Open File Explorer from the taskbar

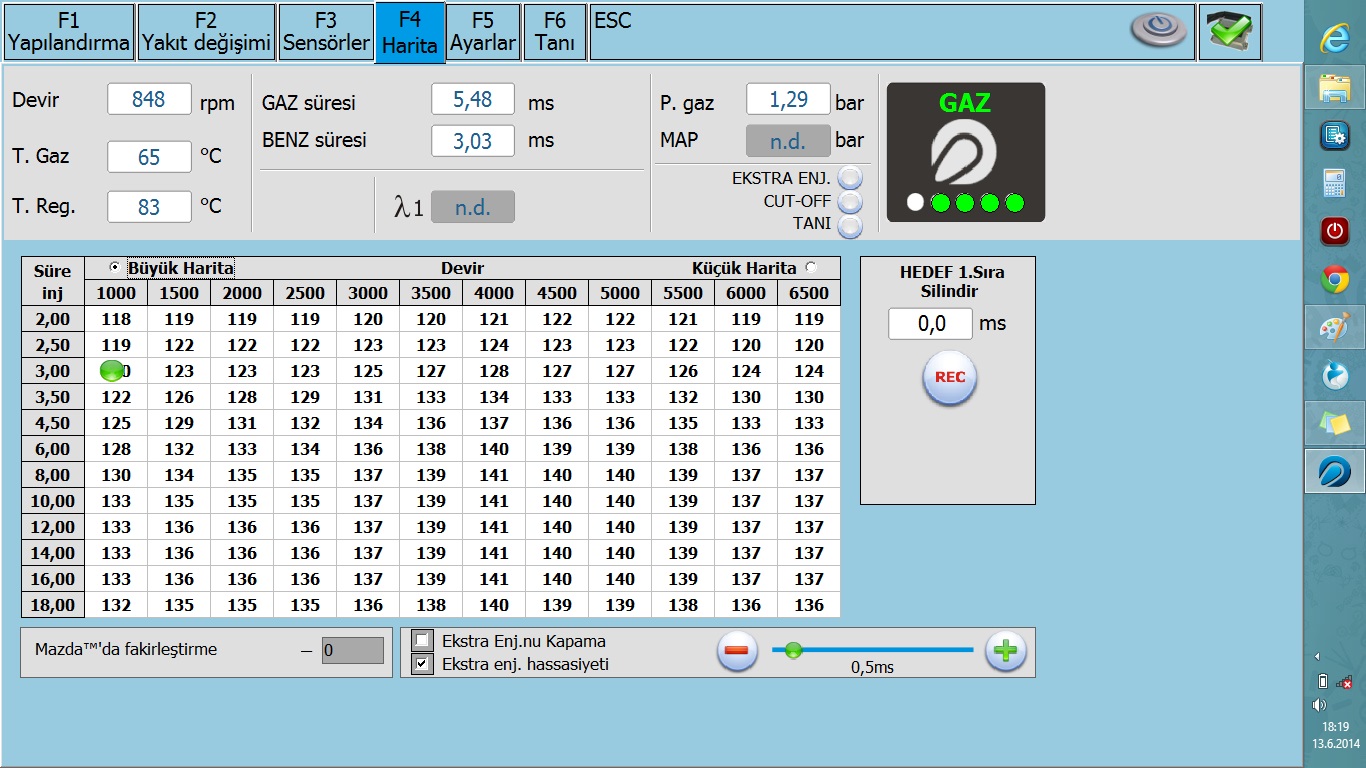1335,88
